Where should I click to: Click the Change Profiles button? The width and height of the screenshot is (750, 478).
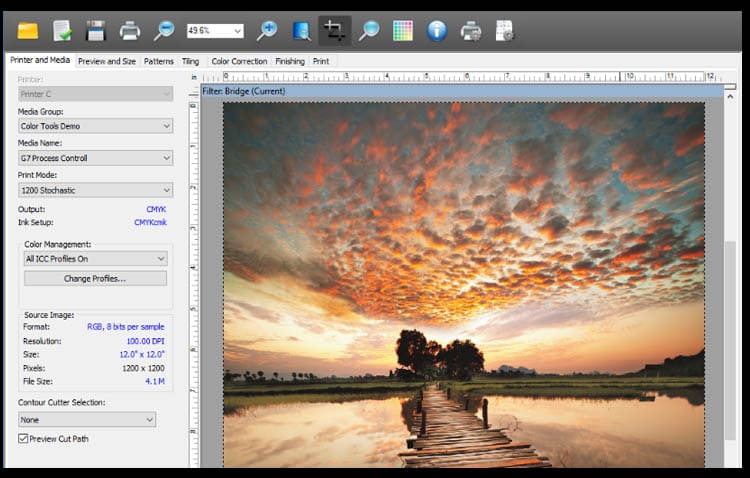(x=95, y=278)
